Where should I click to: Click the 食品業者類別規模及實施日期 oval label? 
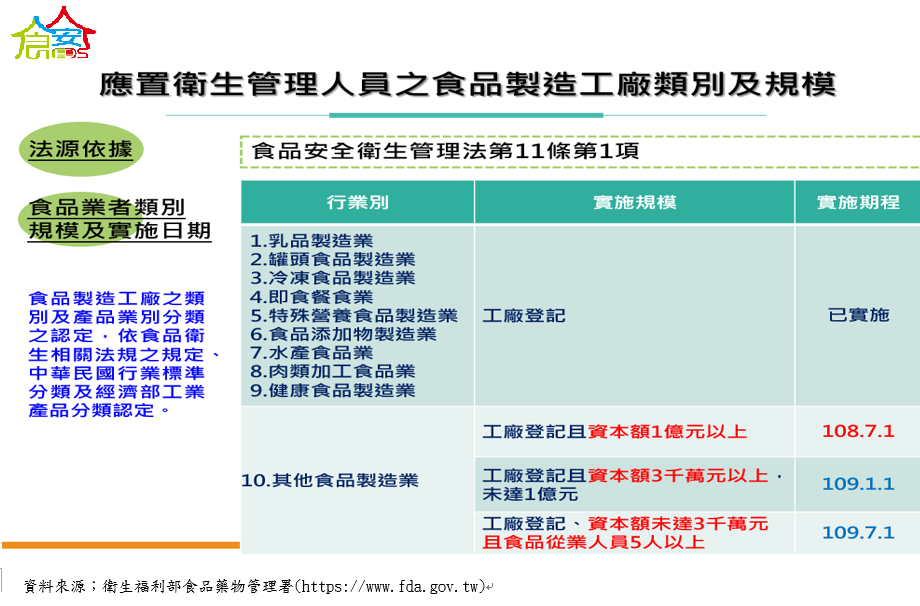(119, 219)
